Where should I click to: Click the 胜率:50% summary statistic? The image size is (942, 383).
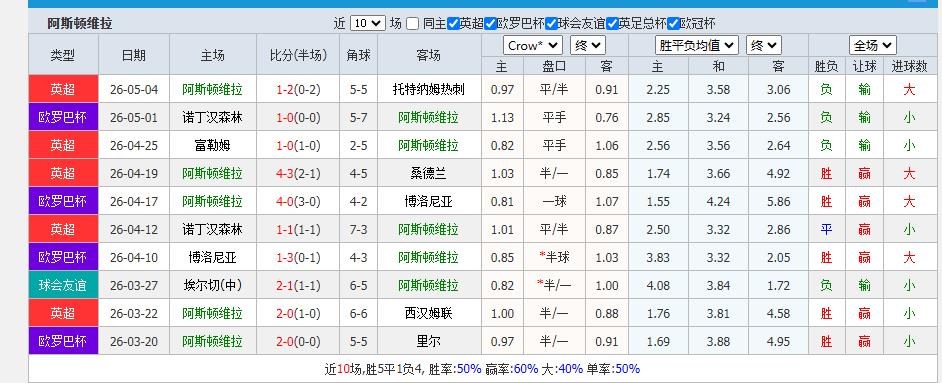click(455, 369)
